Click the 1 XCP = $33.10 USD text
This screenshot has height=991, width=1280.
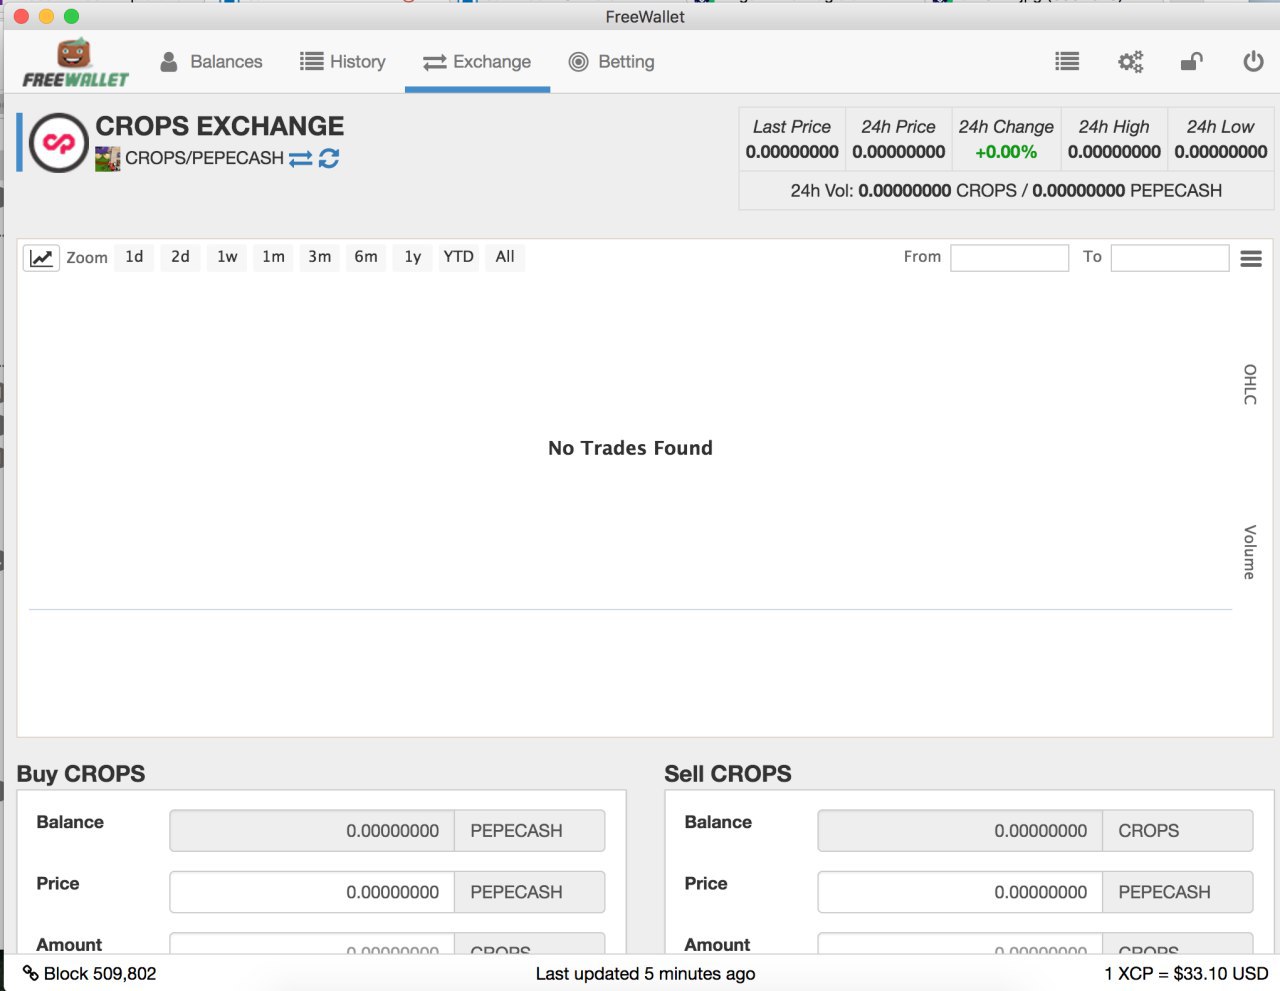click(x=1186, y=974)
